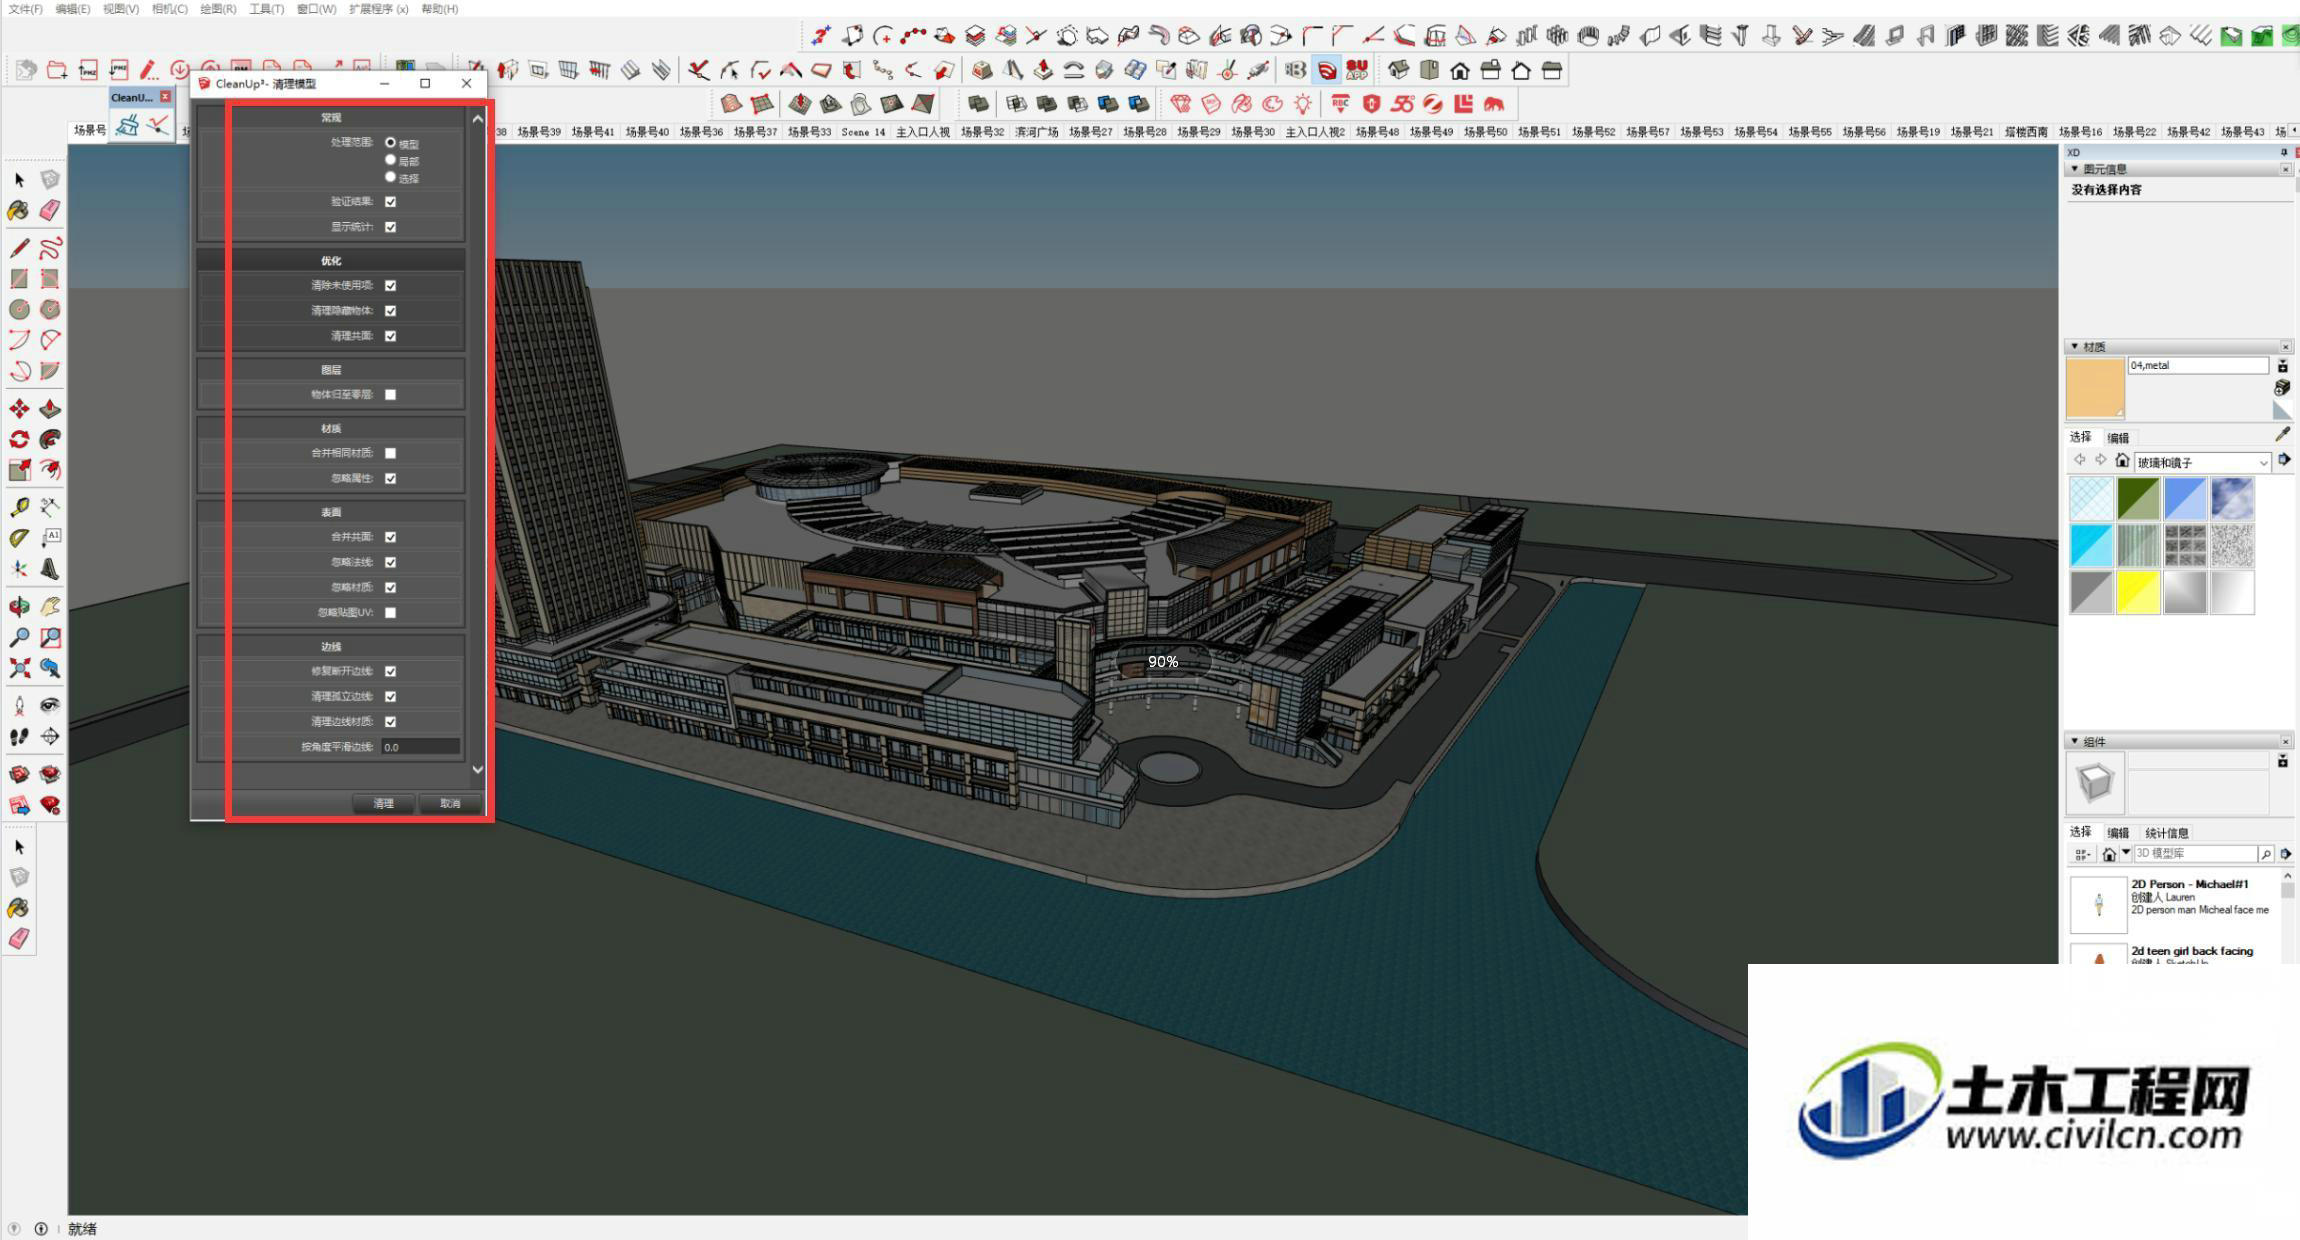Select the Rectangle tool

[x=19, y=279]
